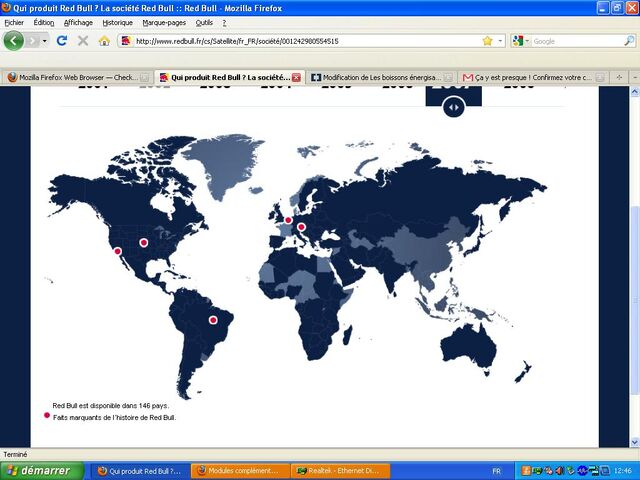Open the Google search engine selector

pyautogui.click(x=520, y=41)
